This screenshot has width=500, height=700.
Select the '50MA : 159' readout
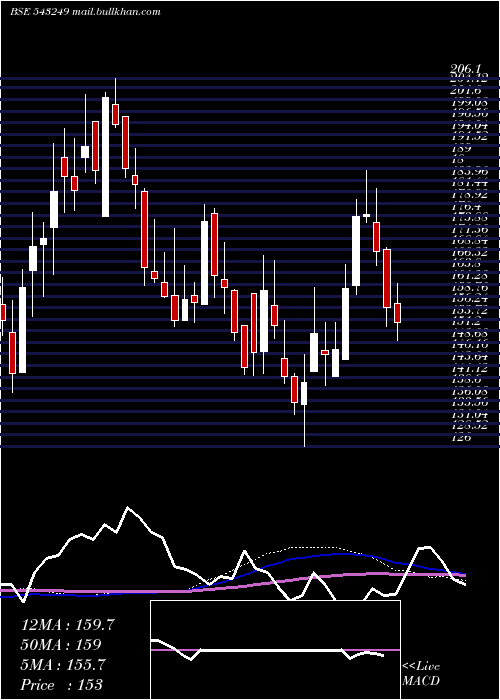[60, 644]
